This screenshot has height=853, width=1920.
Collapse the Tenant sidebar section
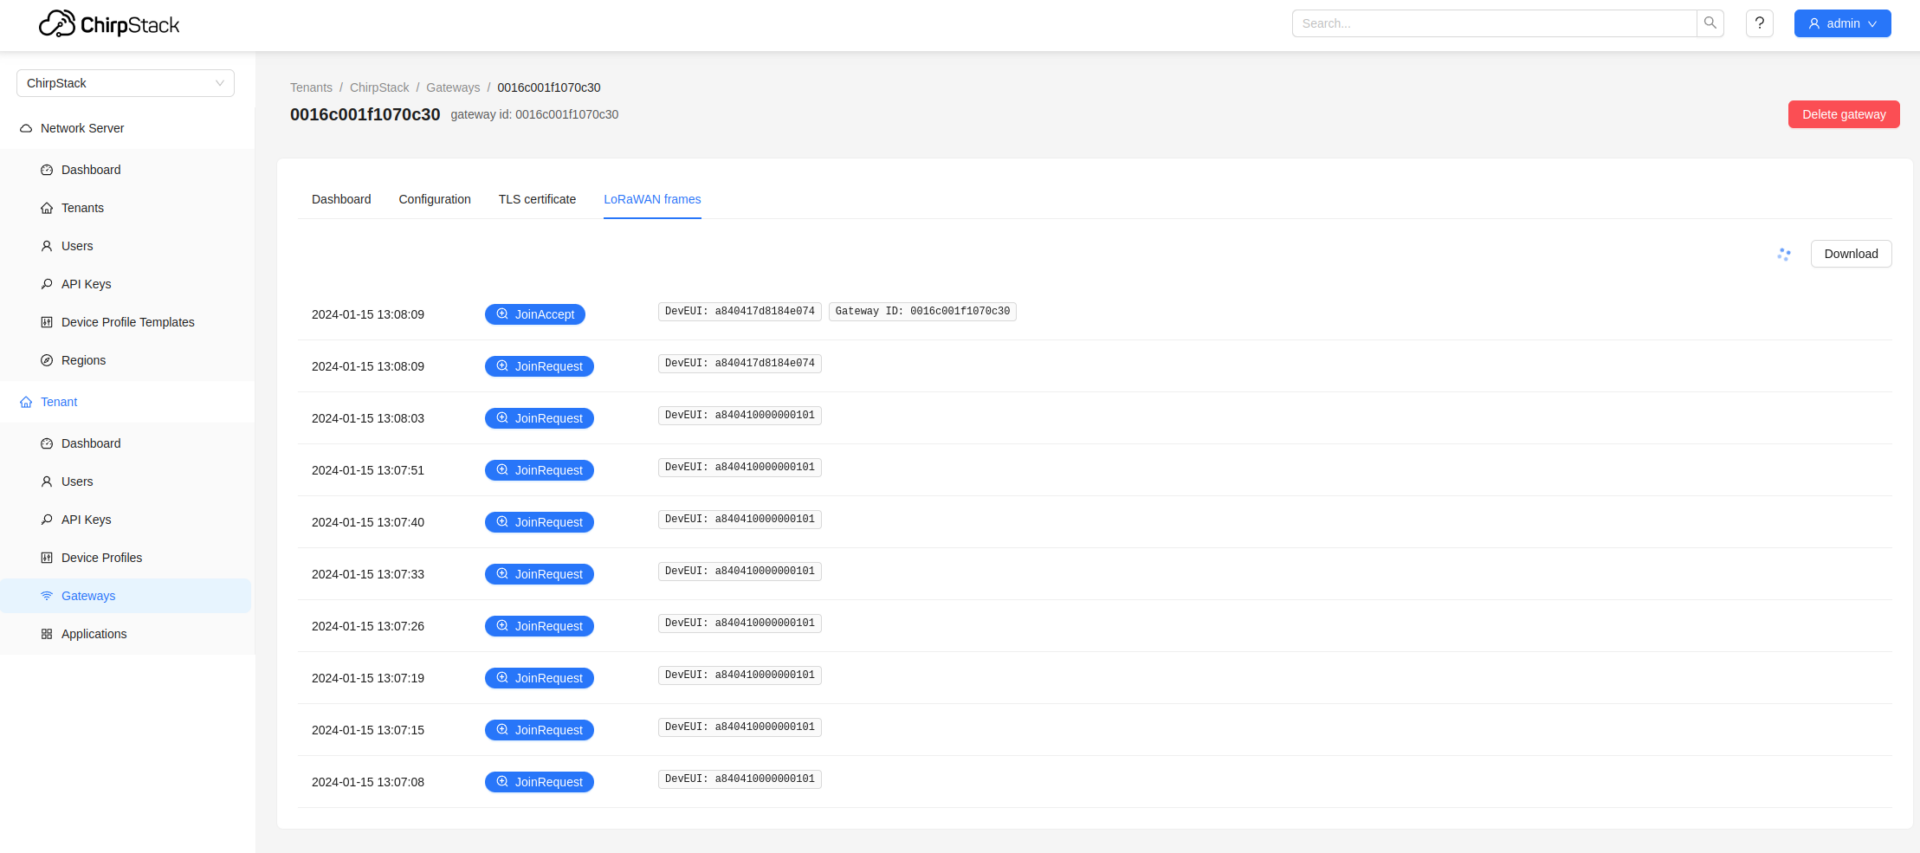tap(59, 402)
